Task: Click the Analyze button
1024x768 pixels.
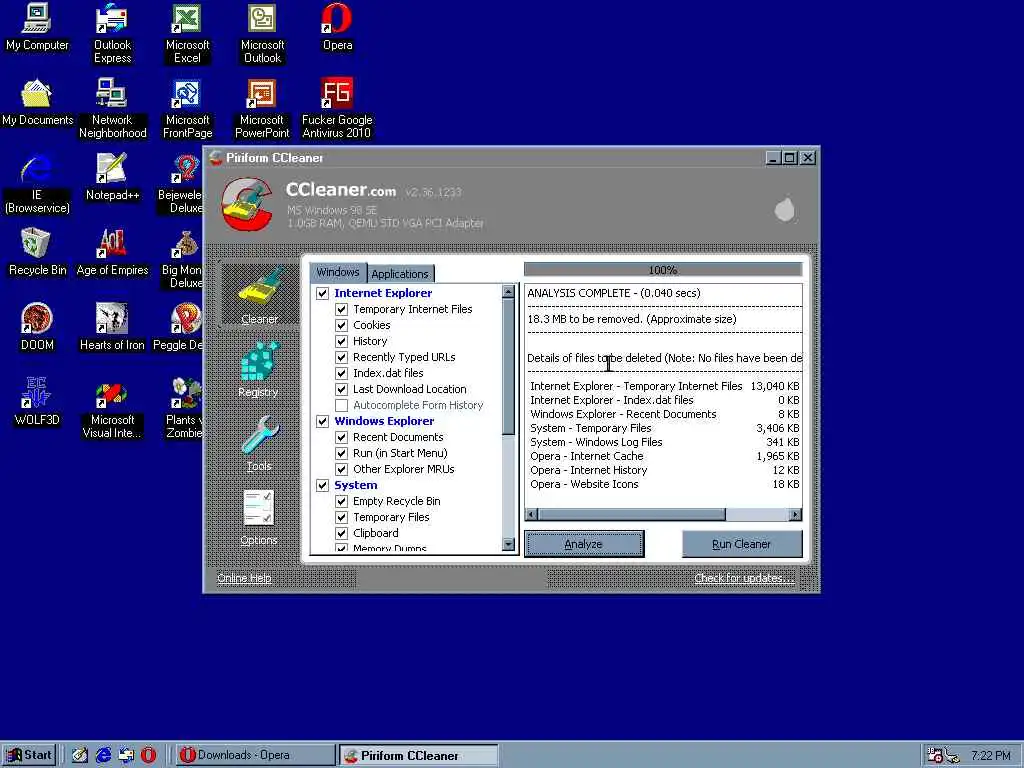Action: [584, 544]
